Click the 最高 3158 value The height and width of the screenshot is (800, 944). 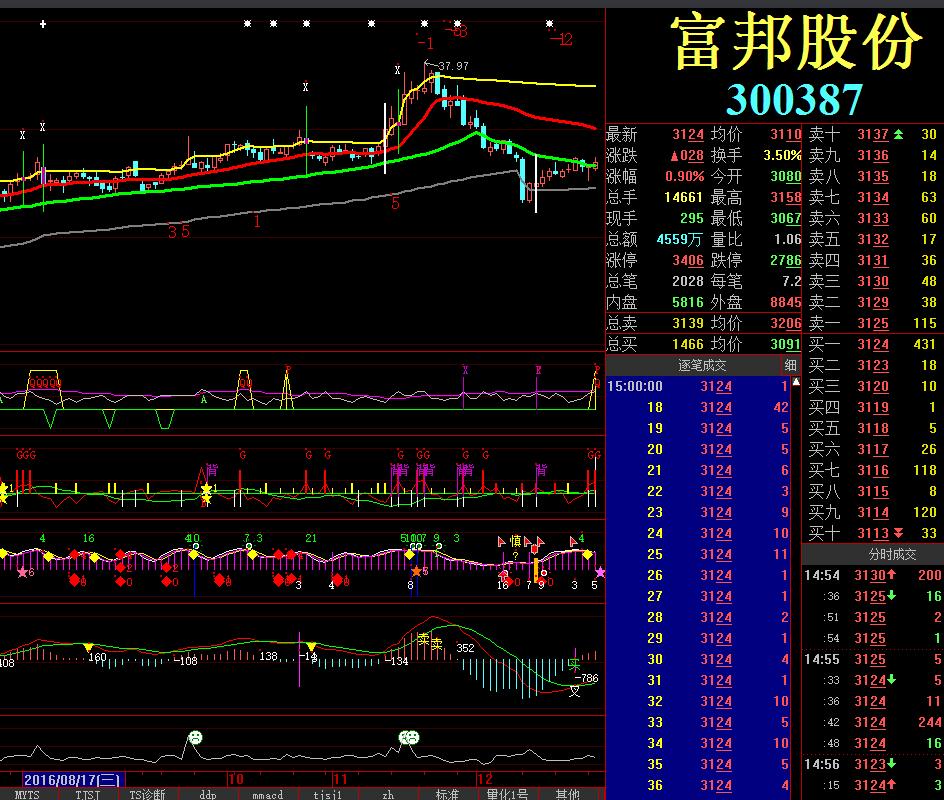coord(786,197)
